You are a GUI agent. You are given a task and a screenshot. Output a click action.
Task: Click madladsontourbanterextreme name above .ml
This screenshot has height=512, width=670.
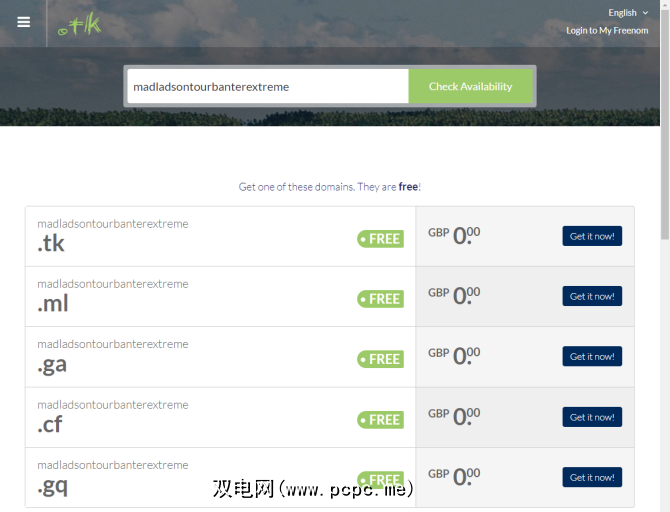(x=113, y=284)
